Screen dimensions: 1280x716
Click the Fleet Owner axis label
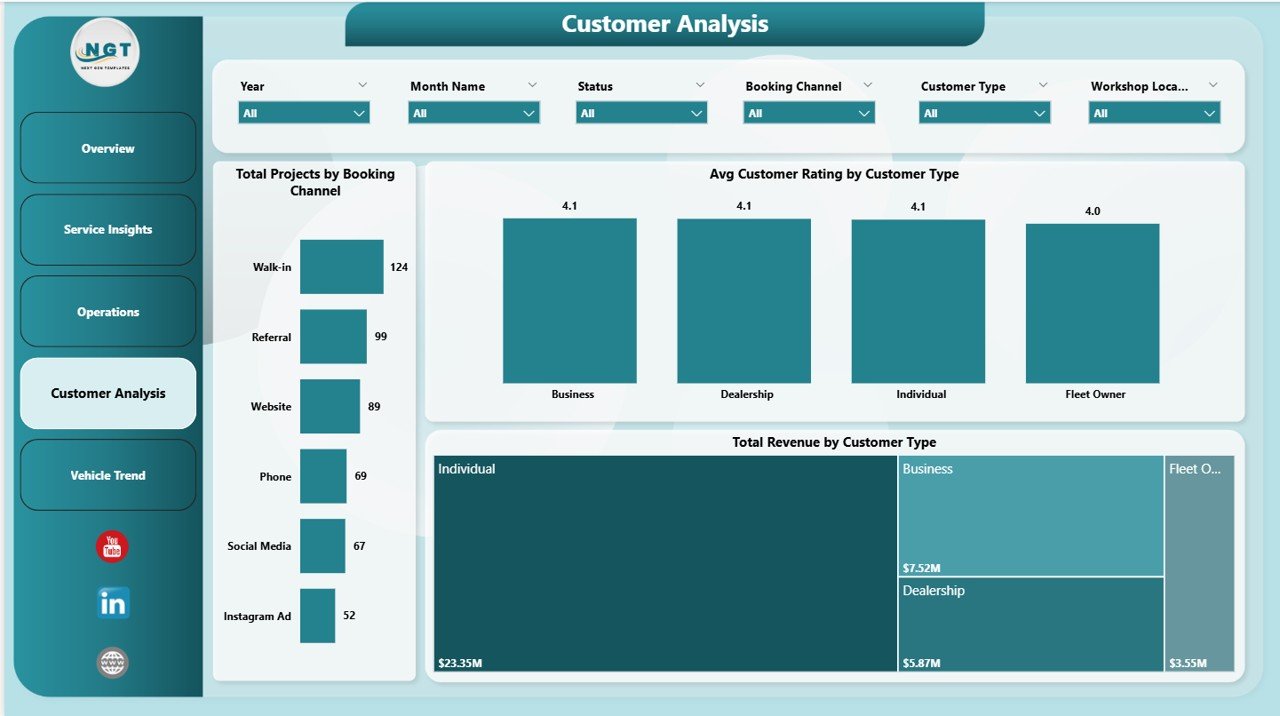pyautogui.click(x=1095, y=394)
